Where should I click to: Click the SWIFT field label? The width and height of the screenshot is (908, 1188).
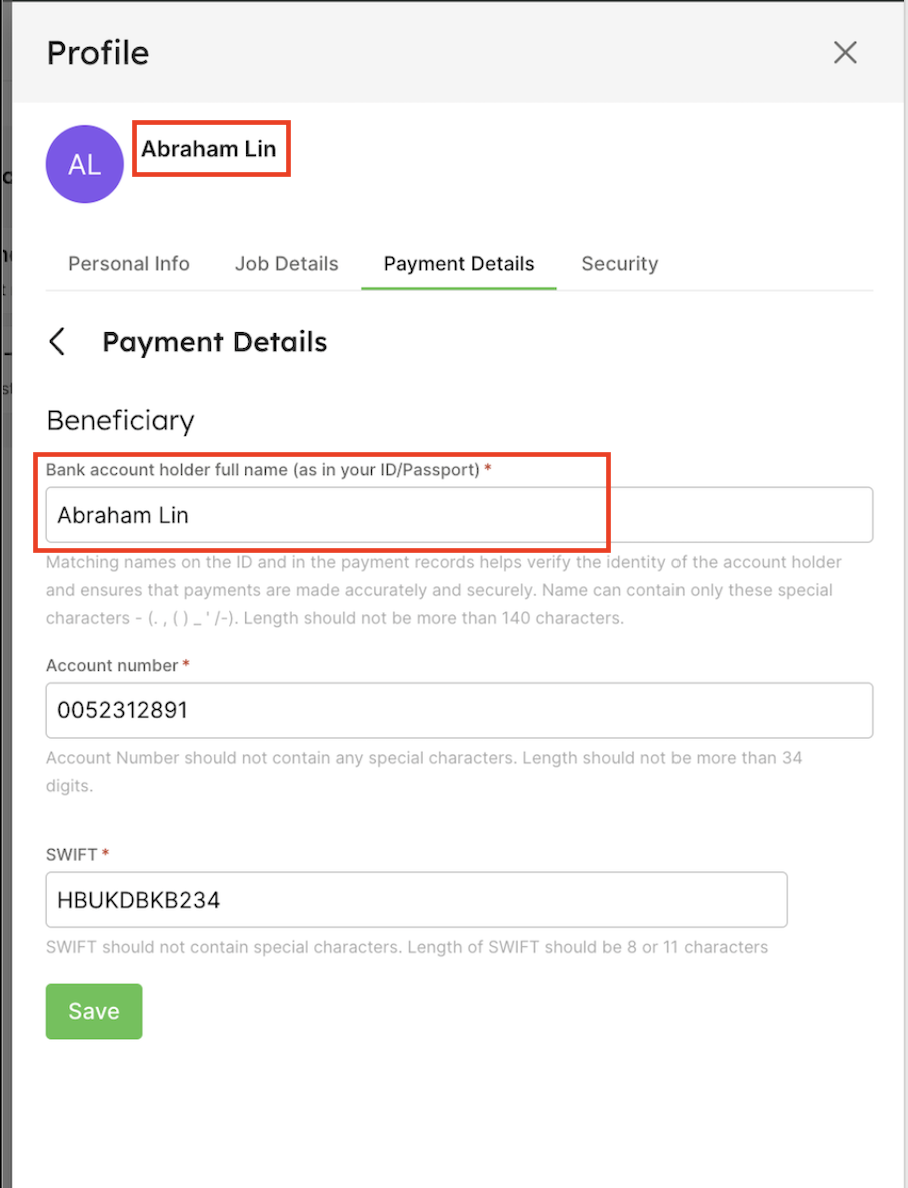coord(72,855)
